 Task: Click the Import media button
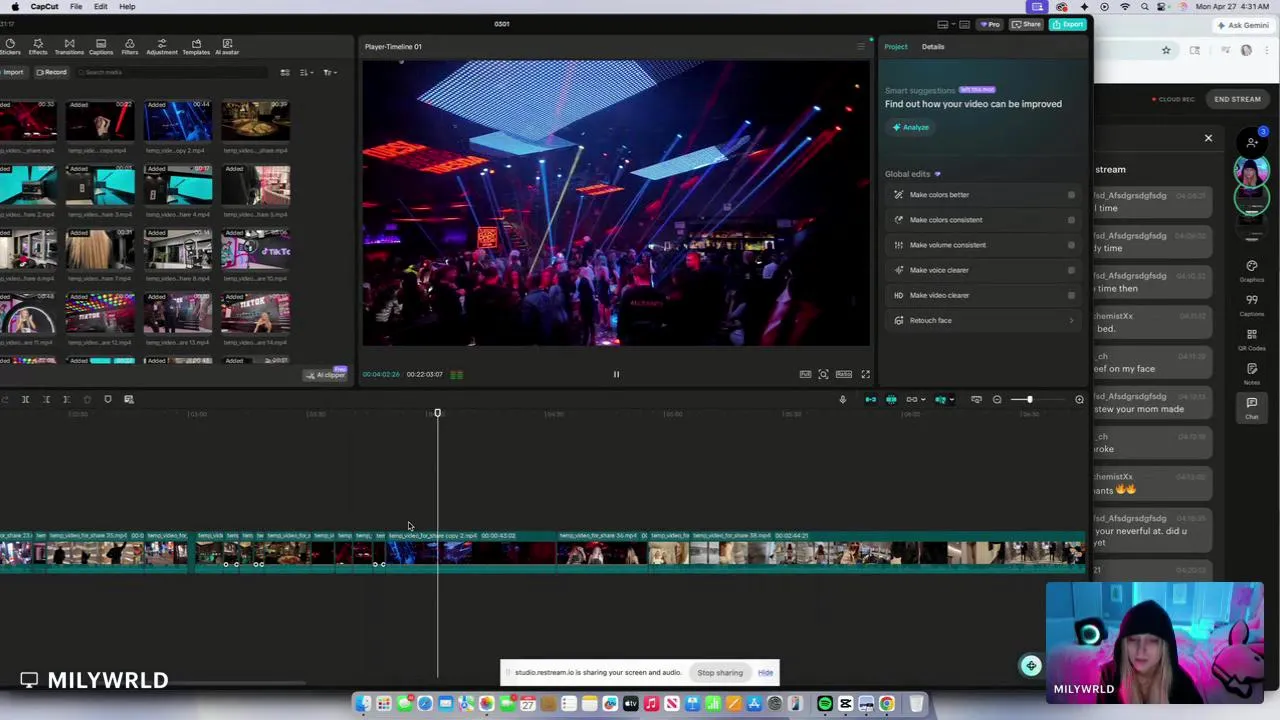coord(12,72)
